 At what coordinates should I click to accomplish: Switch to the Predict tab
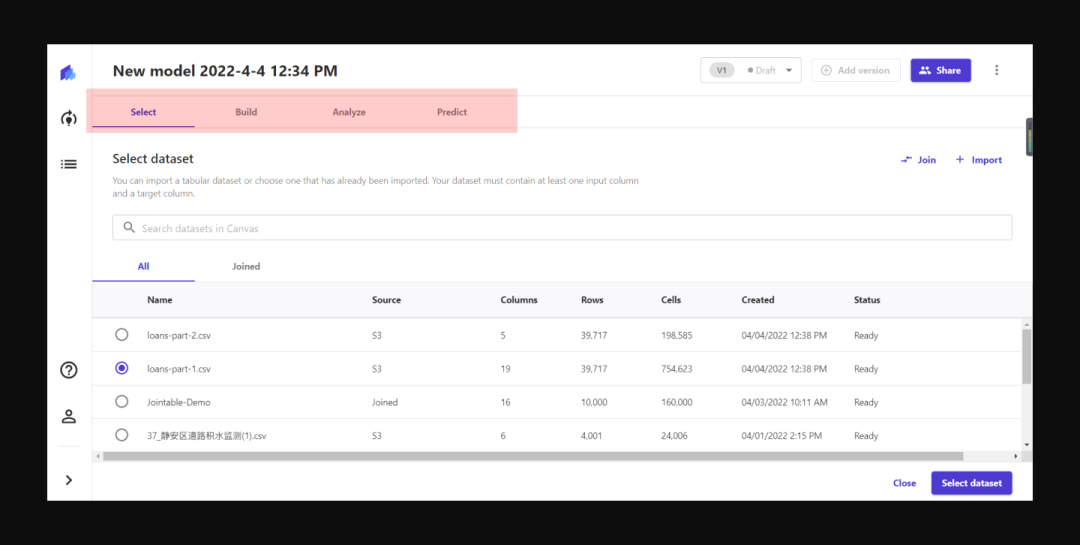(x=452, y=112)
